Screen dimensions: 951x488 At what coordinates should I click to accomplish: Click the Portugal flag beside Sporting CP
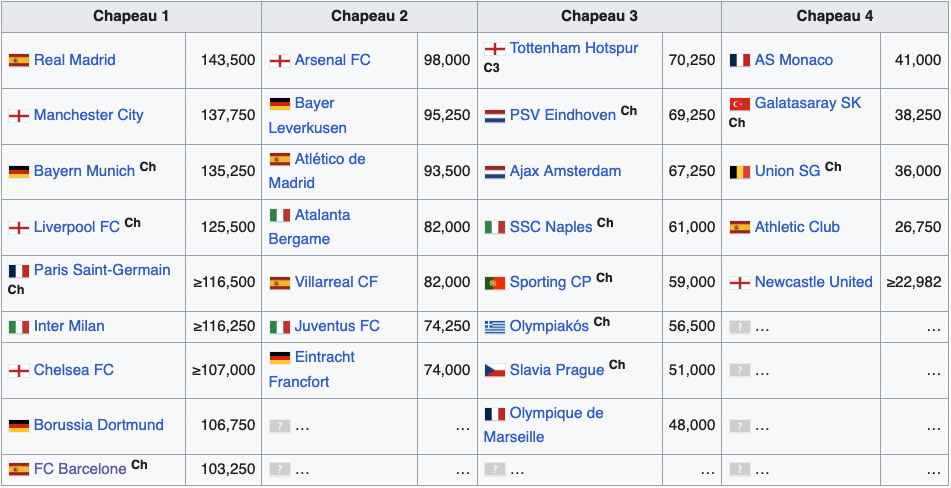(x=495, y=283)
